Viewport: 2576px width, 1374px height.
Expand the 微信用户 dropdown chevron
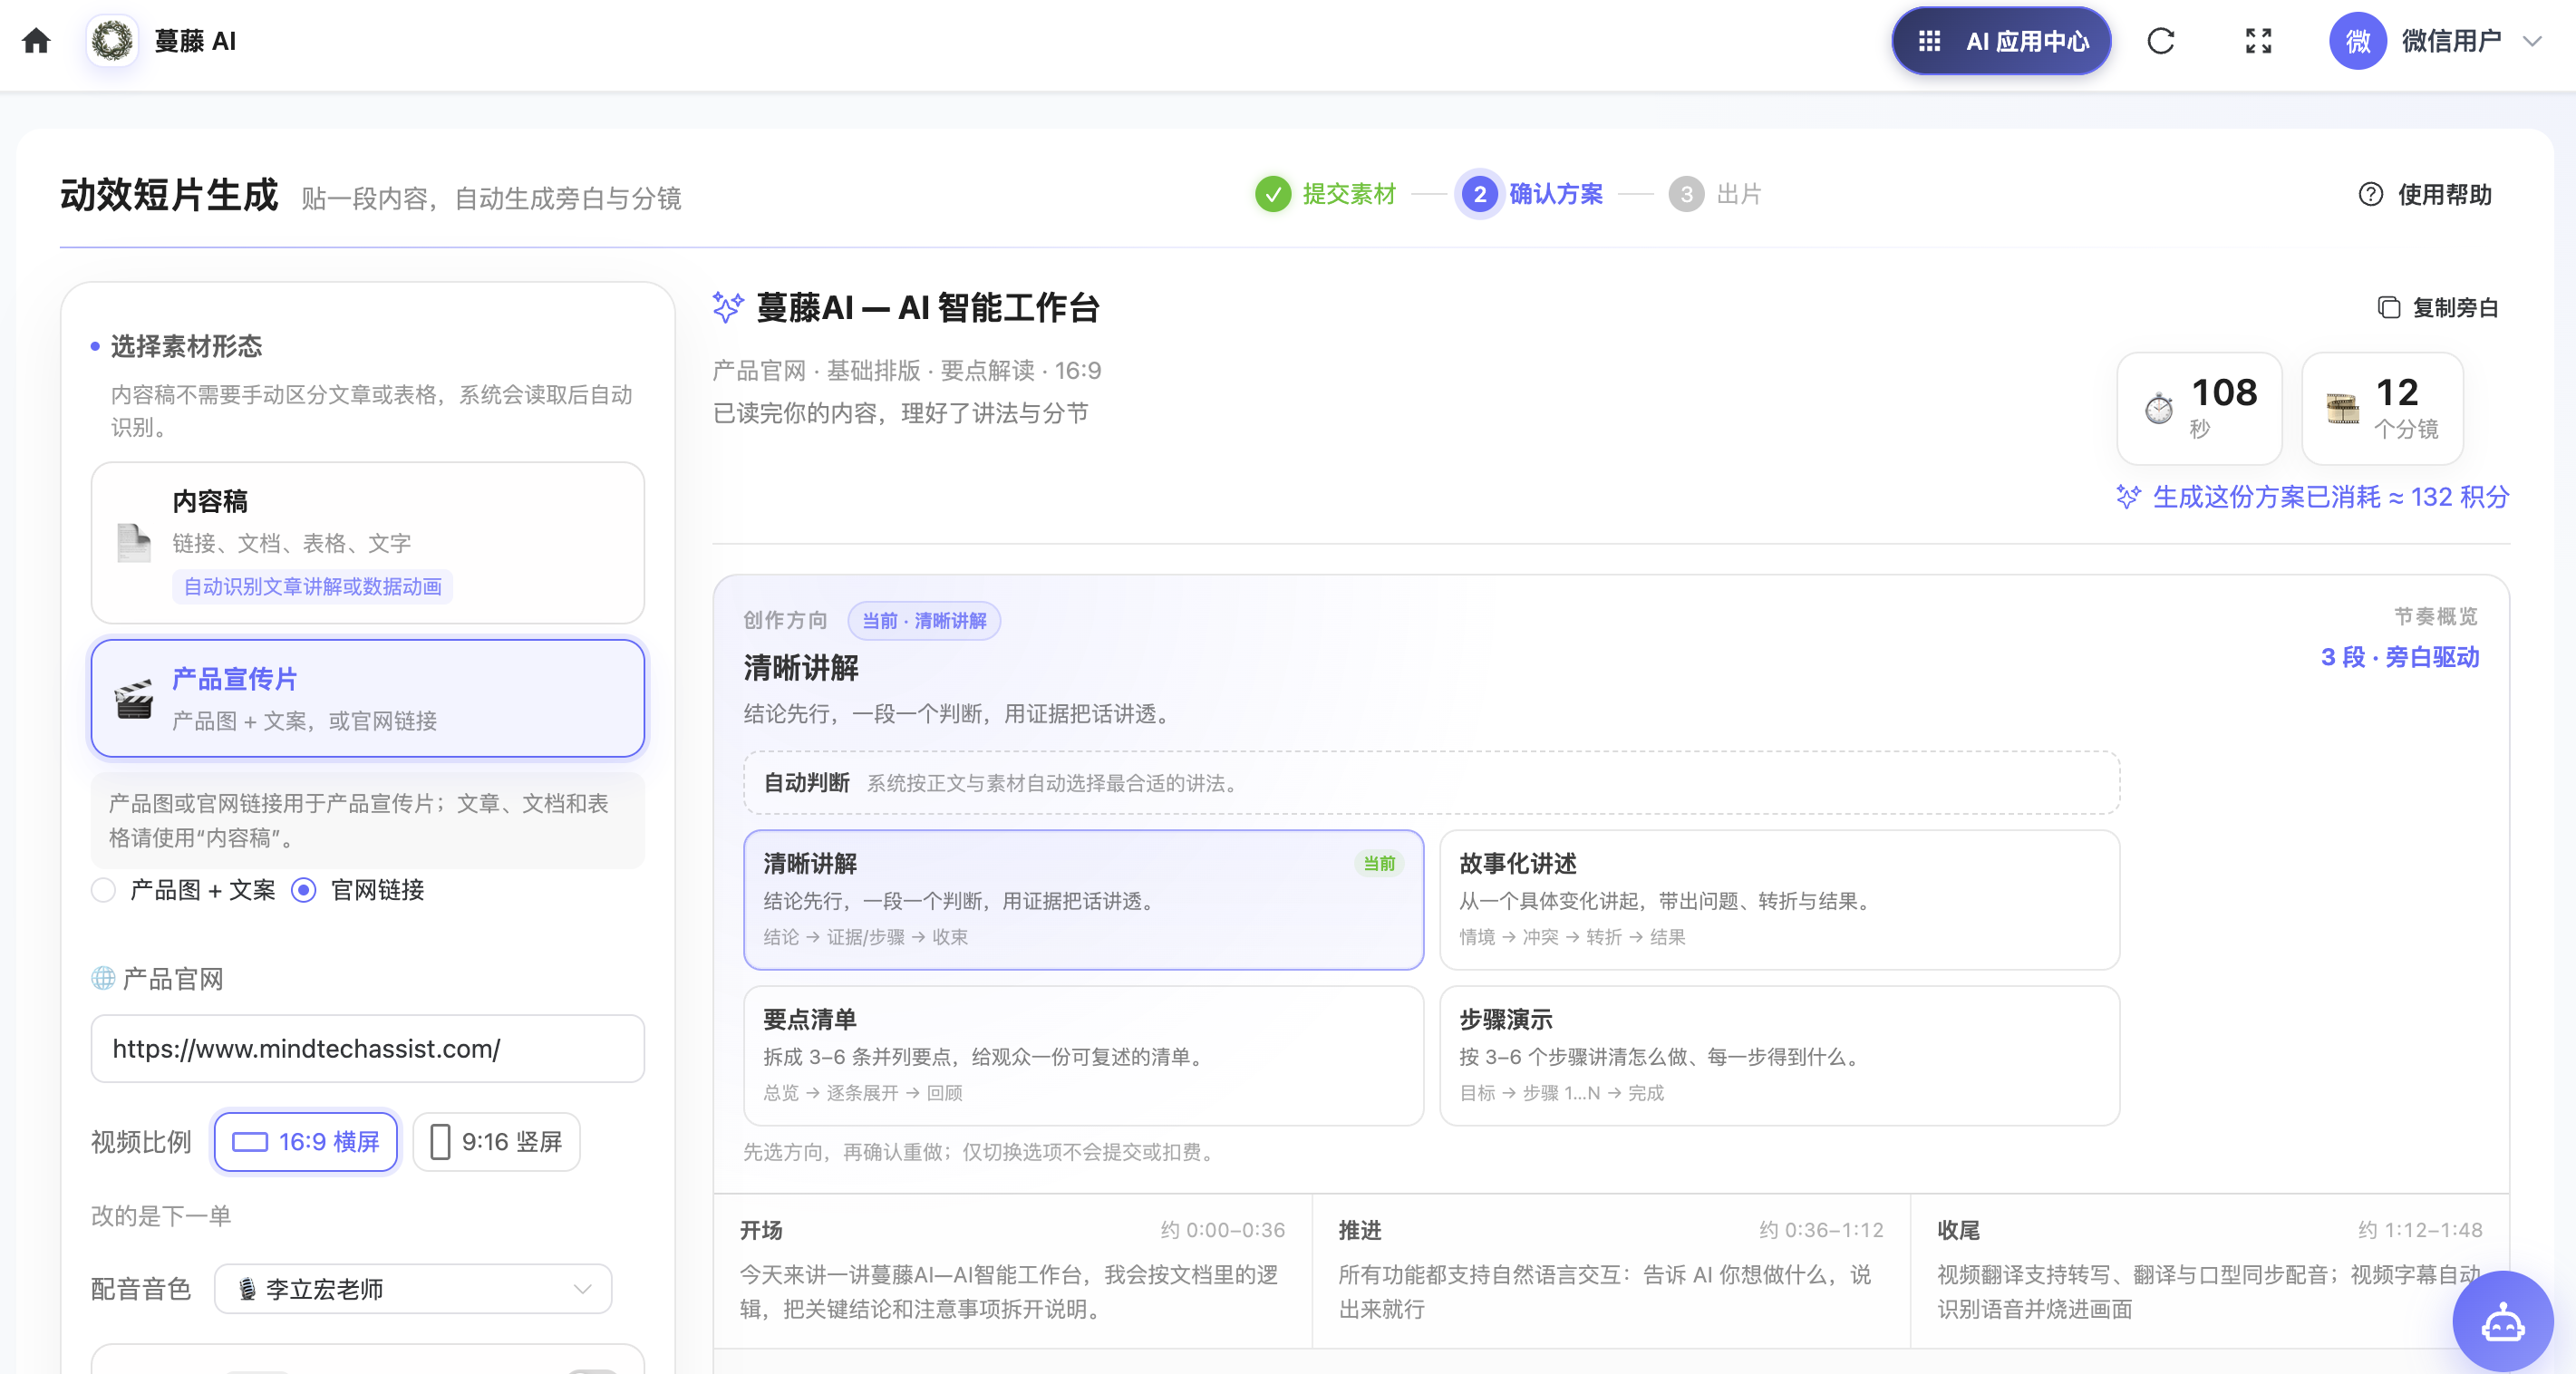click(x=2532, y=41)
